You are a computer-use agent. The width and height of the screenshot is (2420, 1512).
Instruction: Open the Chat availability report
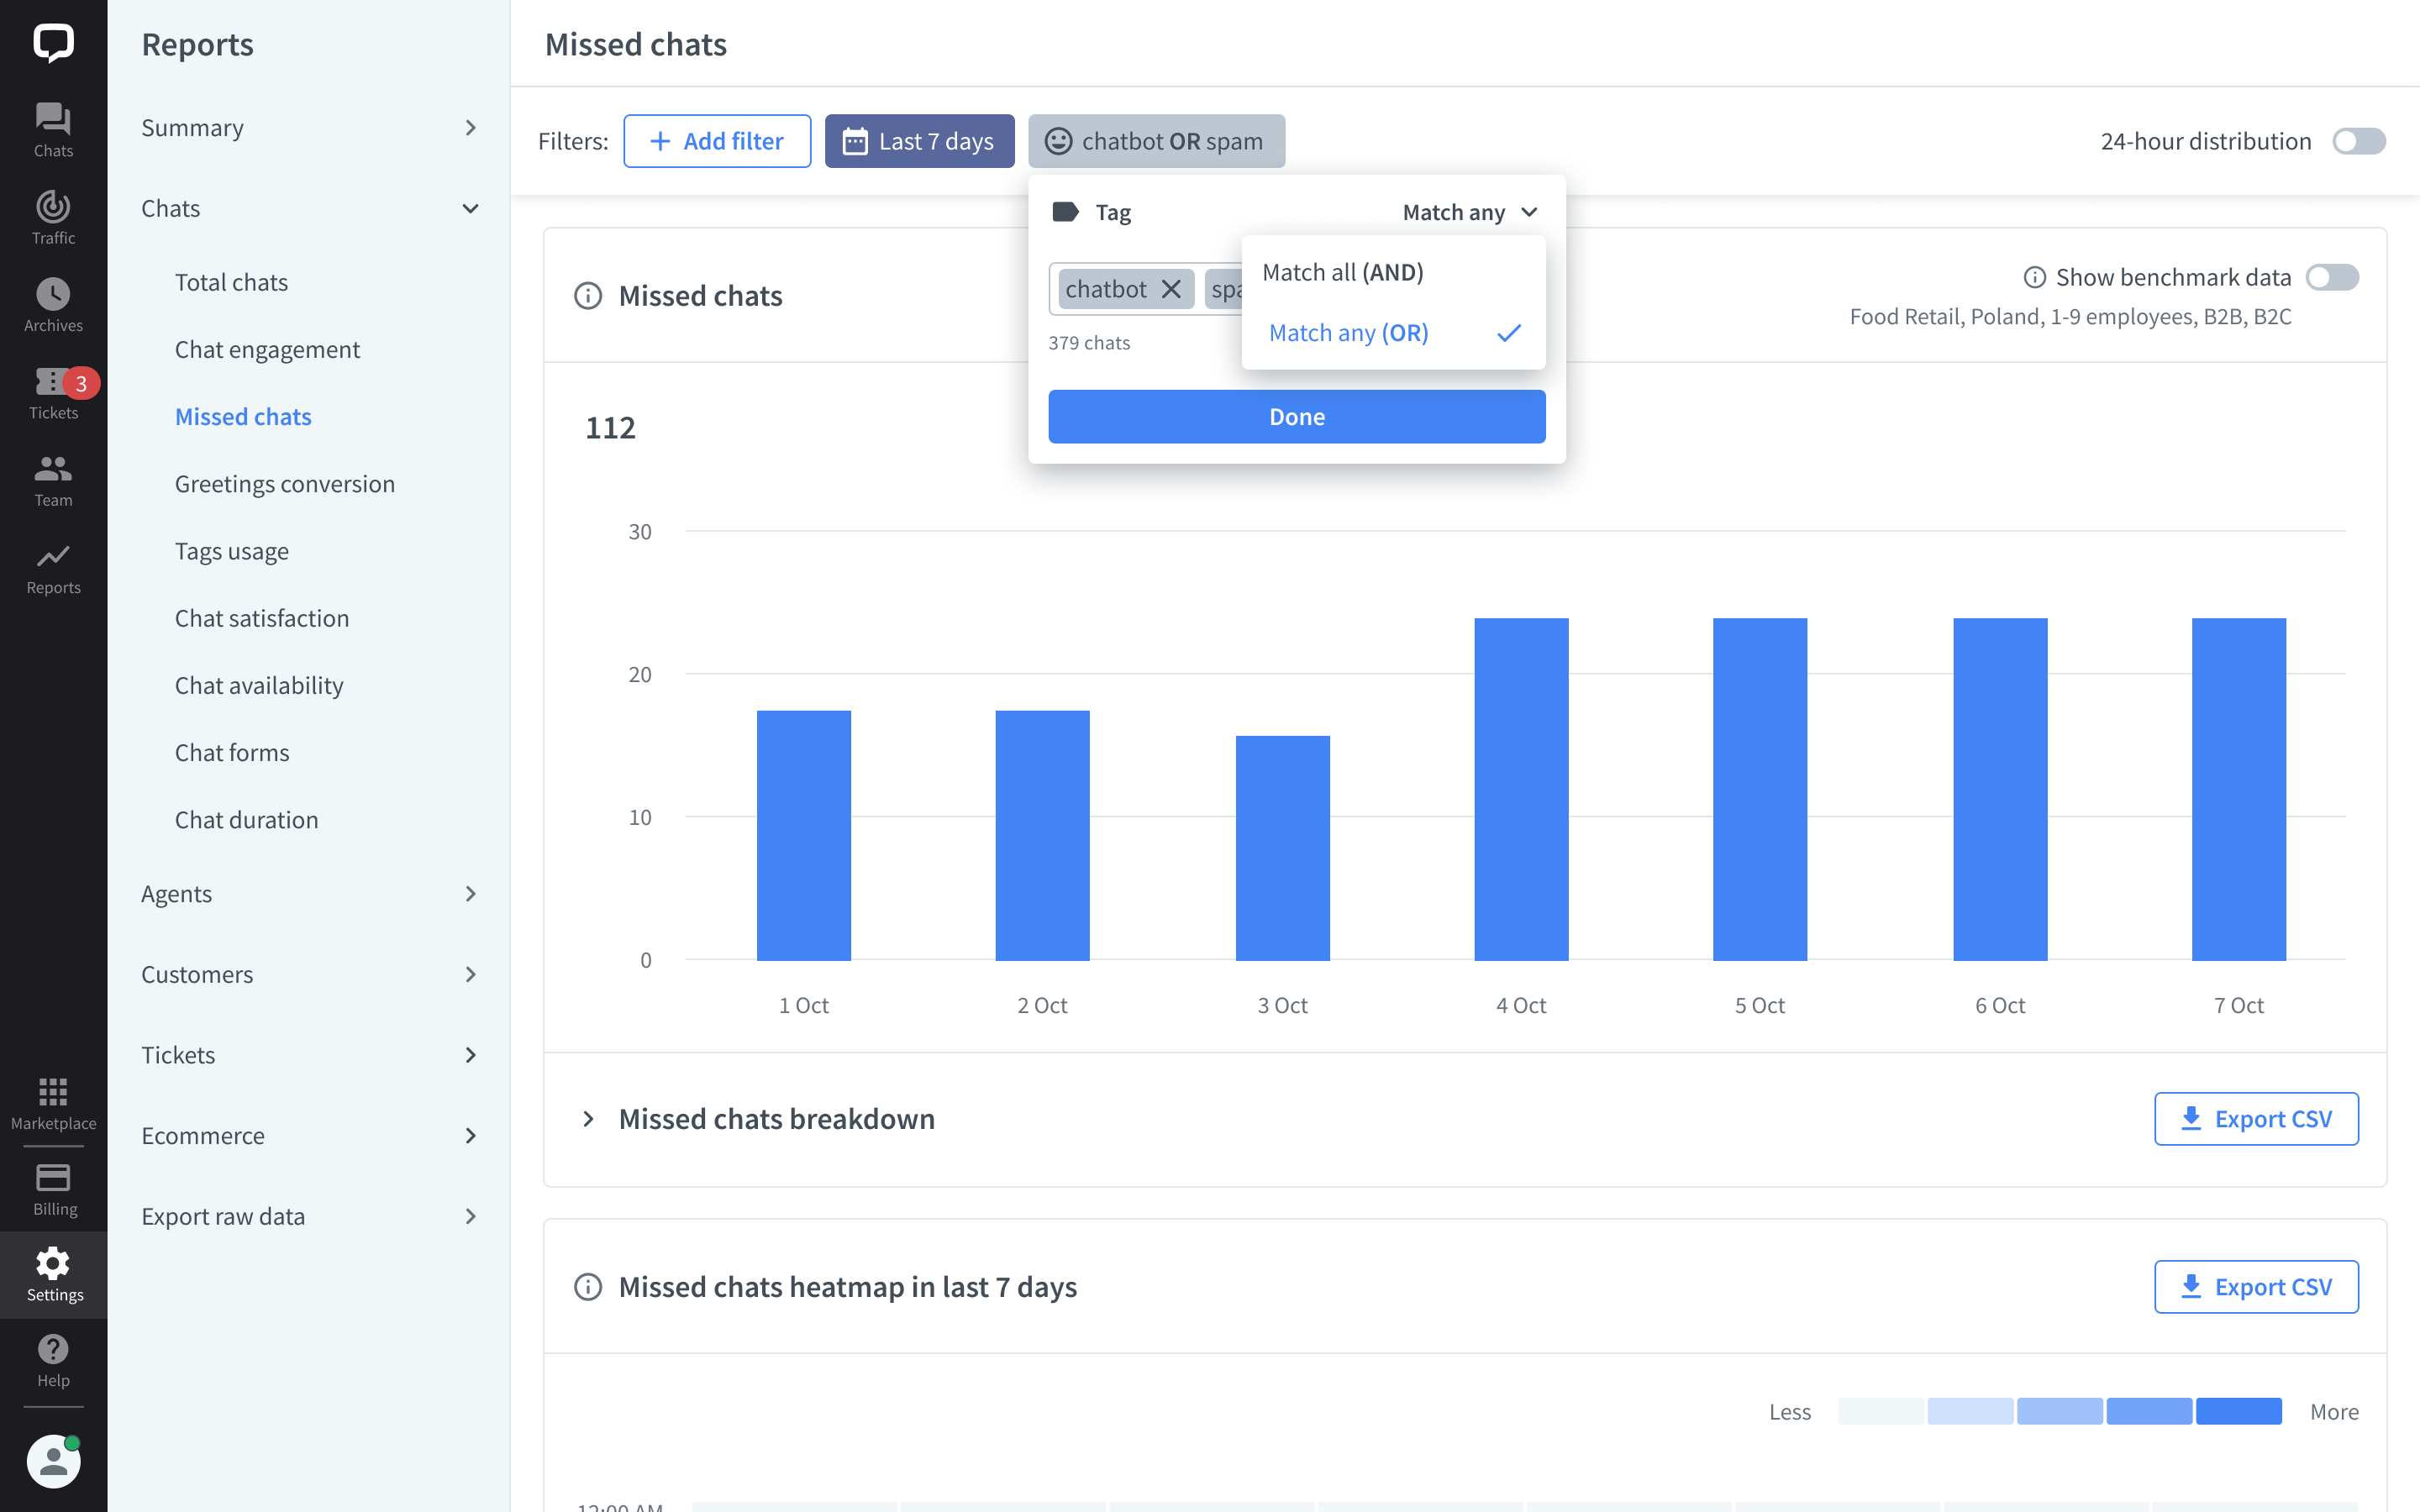tap(259, 685)
